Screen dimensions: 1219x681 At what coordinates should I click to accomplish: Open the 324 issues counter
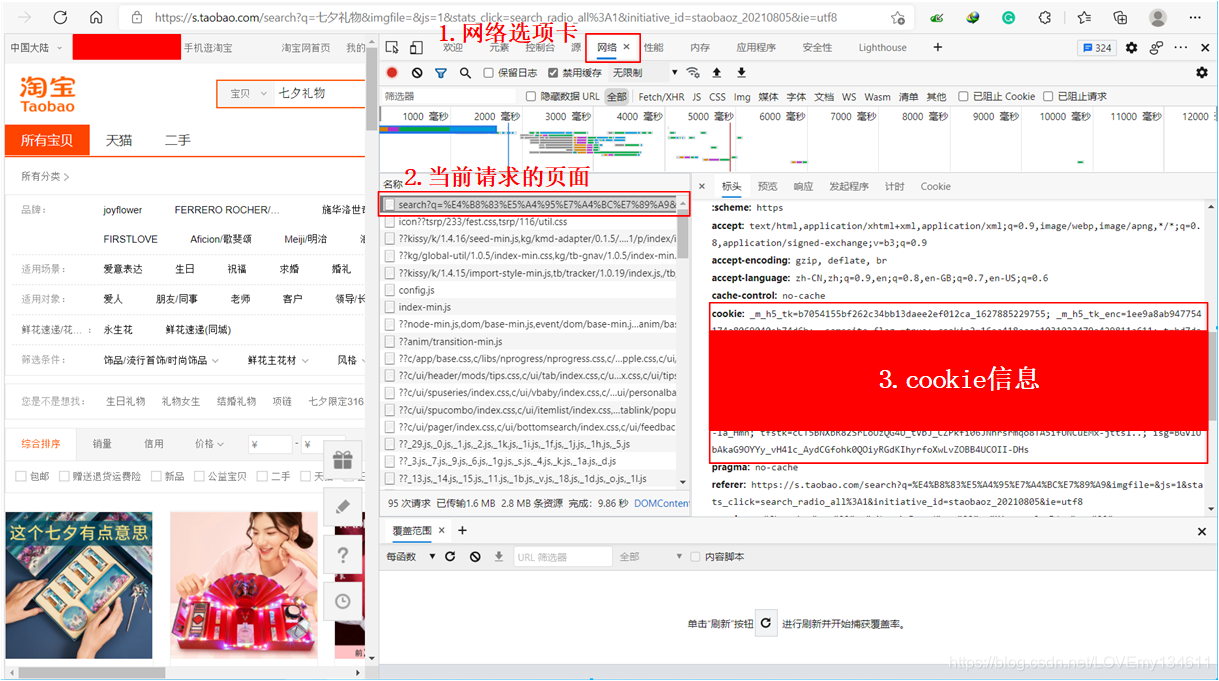[x=1097, y=47]
